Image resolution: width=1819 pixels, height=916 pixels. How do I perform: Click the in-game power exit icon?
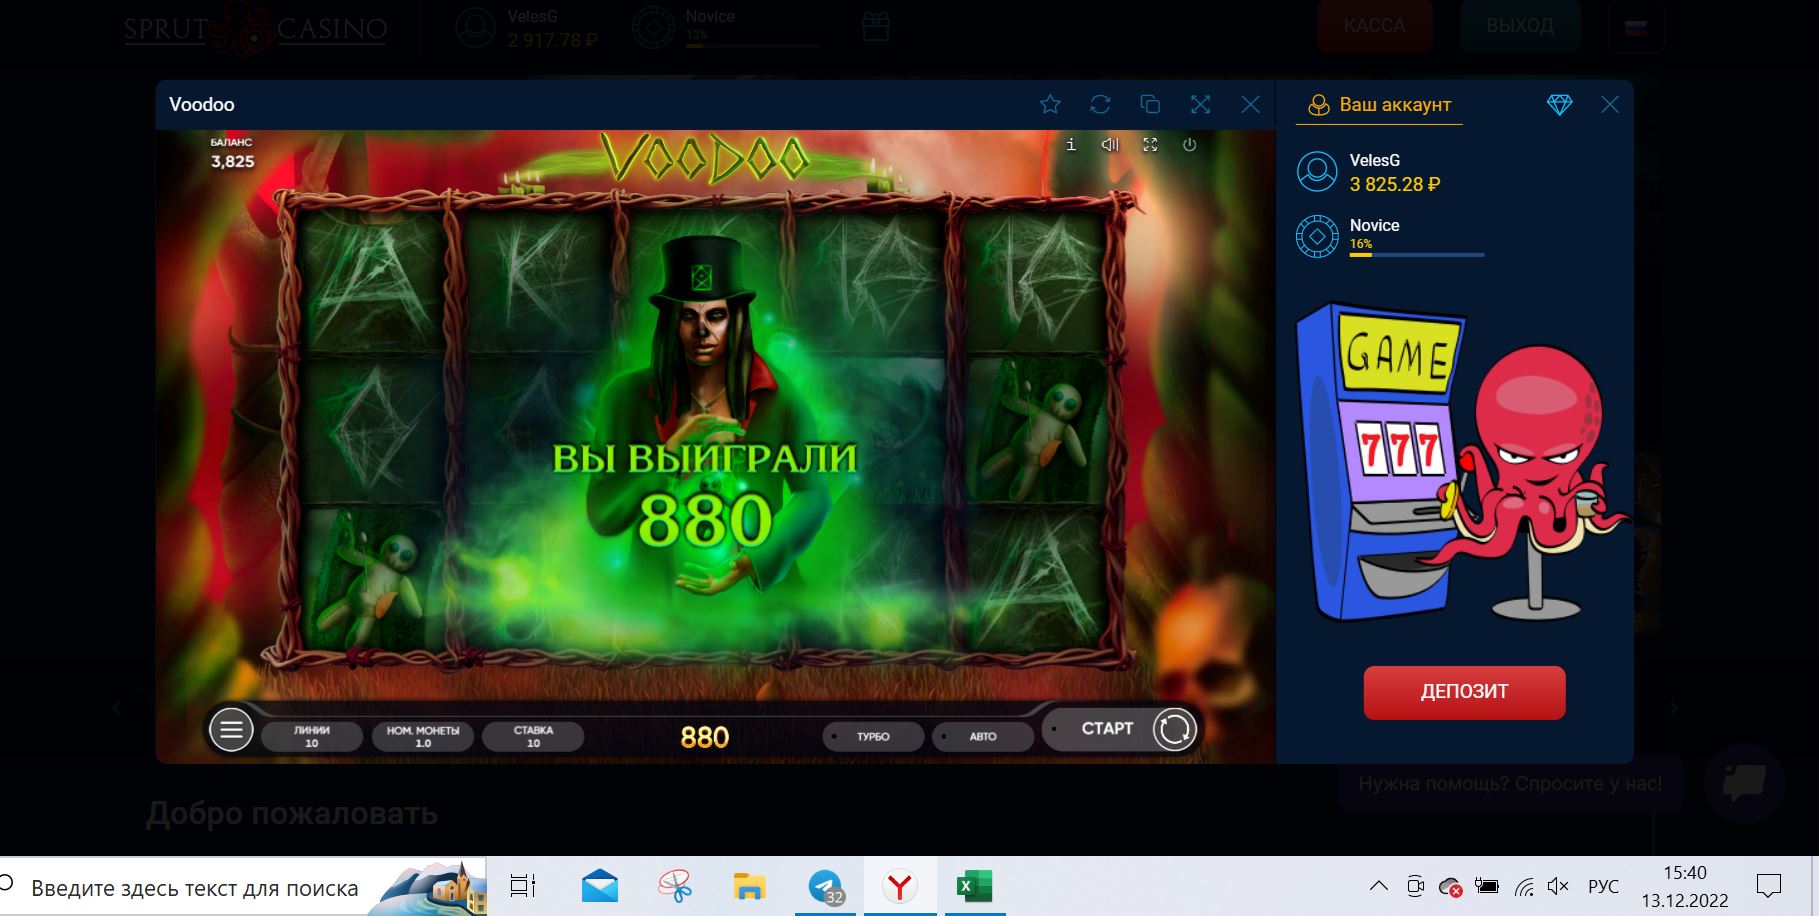1189,145
